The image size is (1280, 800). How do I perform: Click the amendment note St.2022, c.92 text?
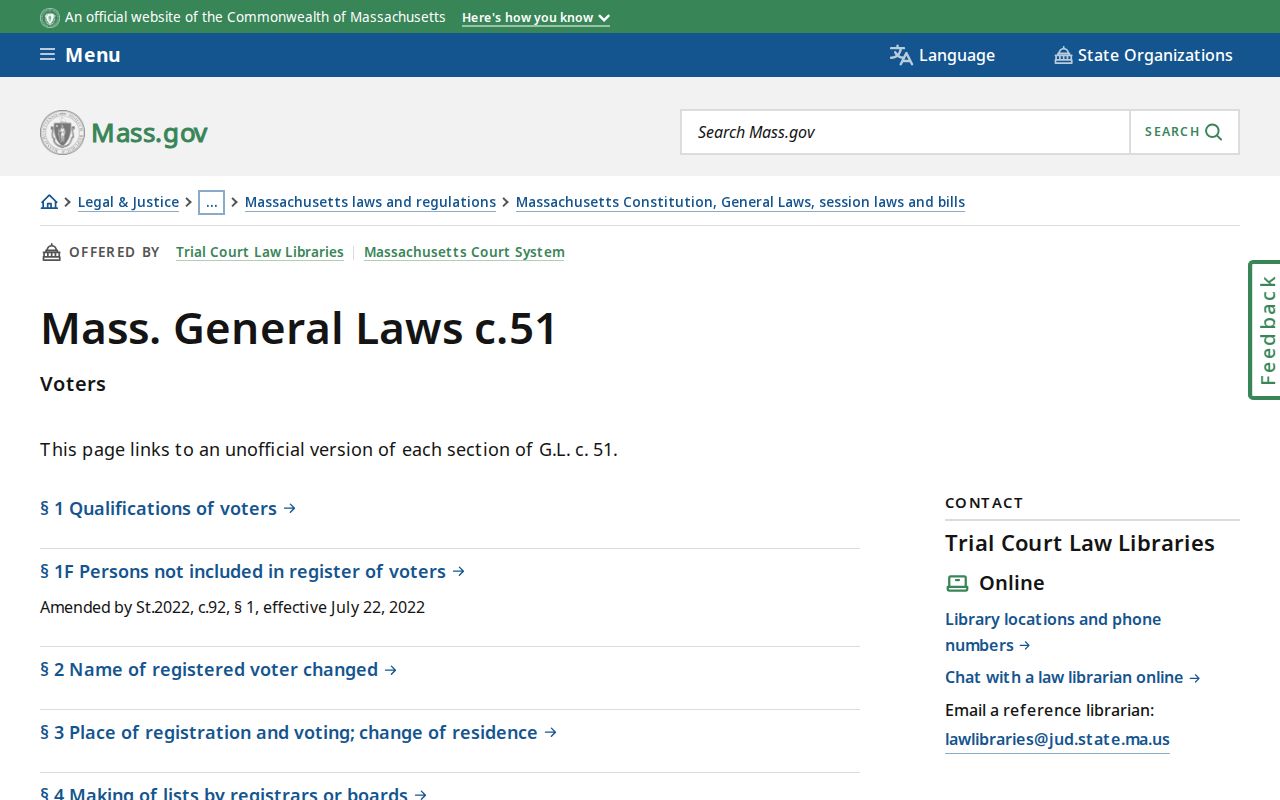coord(232,607)
